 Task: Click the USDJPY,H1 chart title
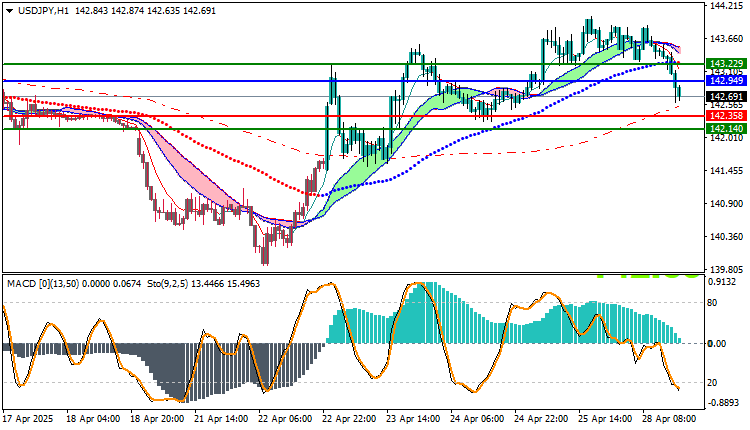pos(43,11)
